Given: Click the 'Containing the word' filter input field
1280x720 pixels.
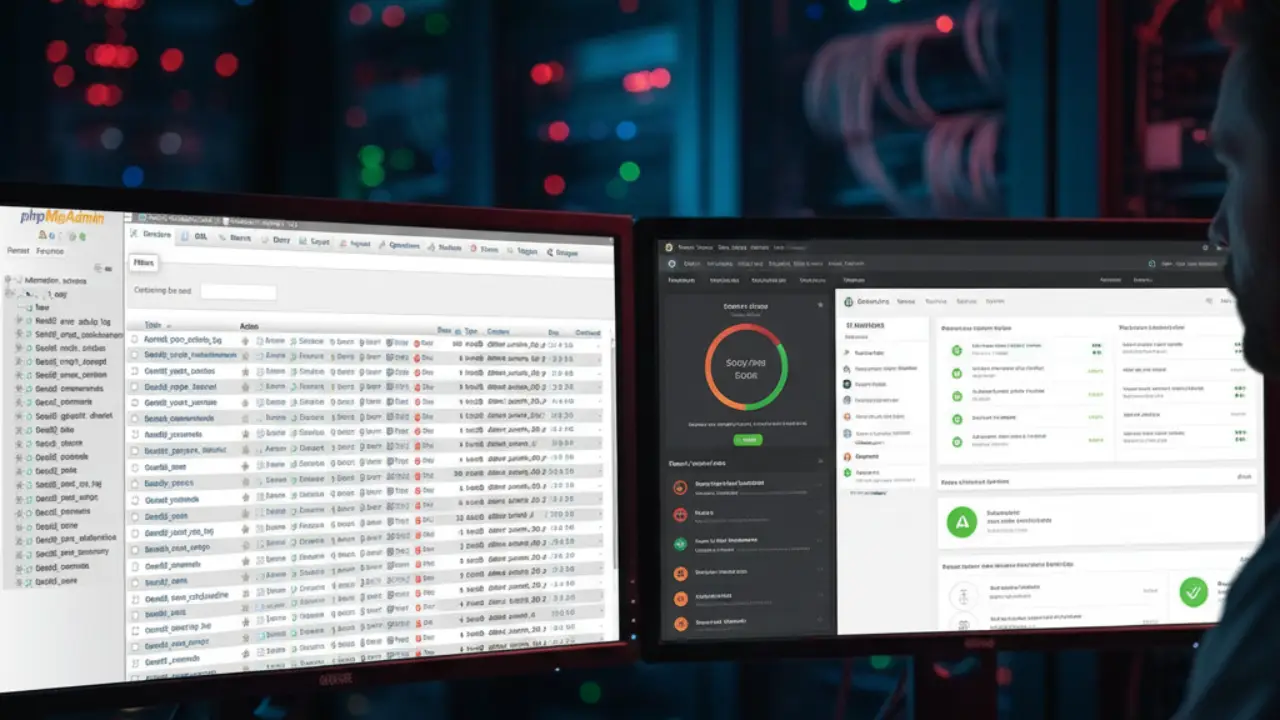Looking at the screenshot, I should 238,292.
